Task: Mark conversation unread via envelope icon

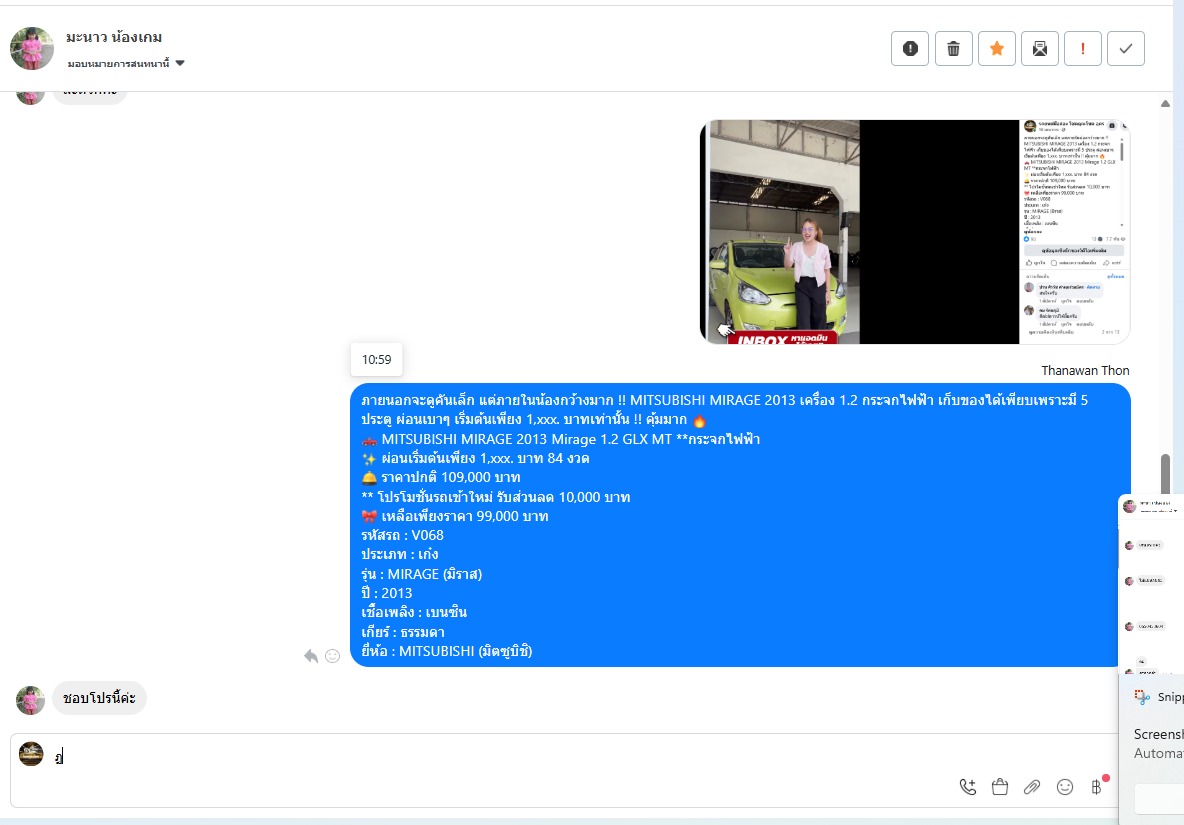Action: 1040,49
